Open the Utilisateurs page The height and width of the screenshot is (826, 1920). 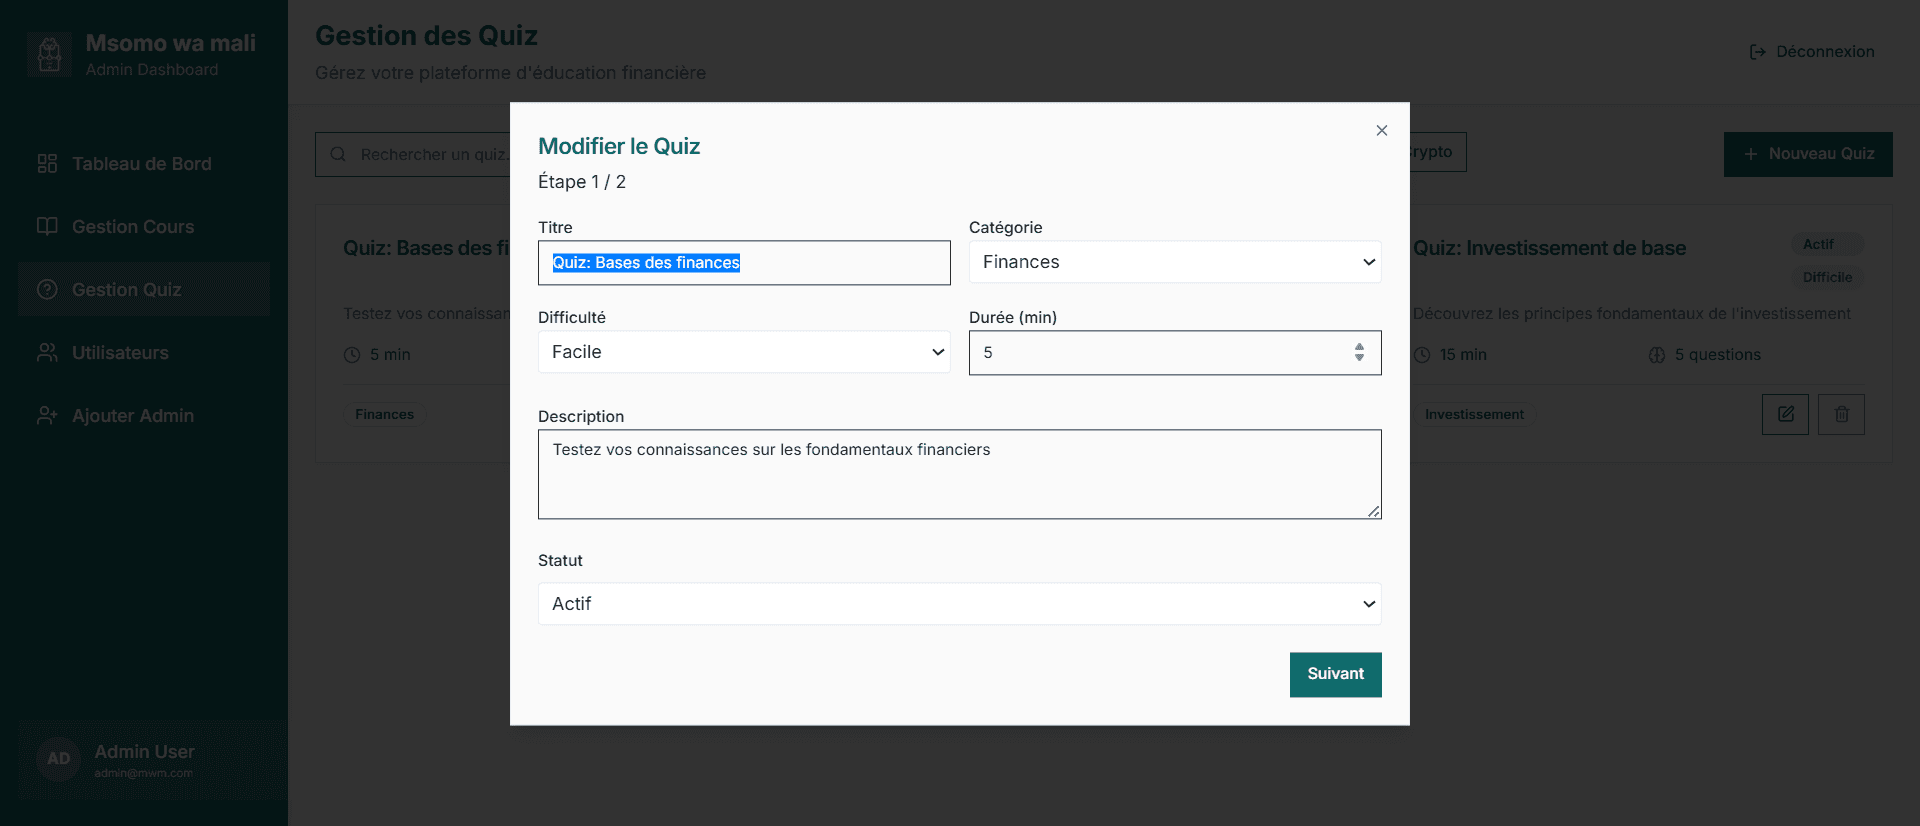[x=120, y=353]
